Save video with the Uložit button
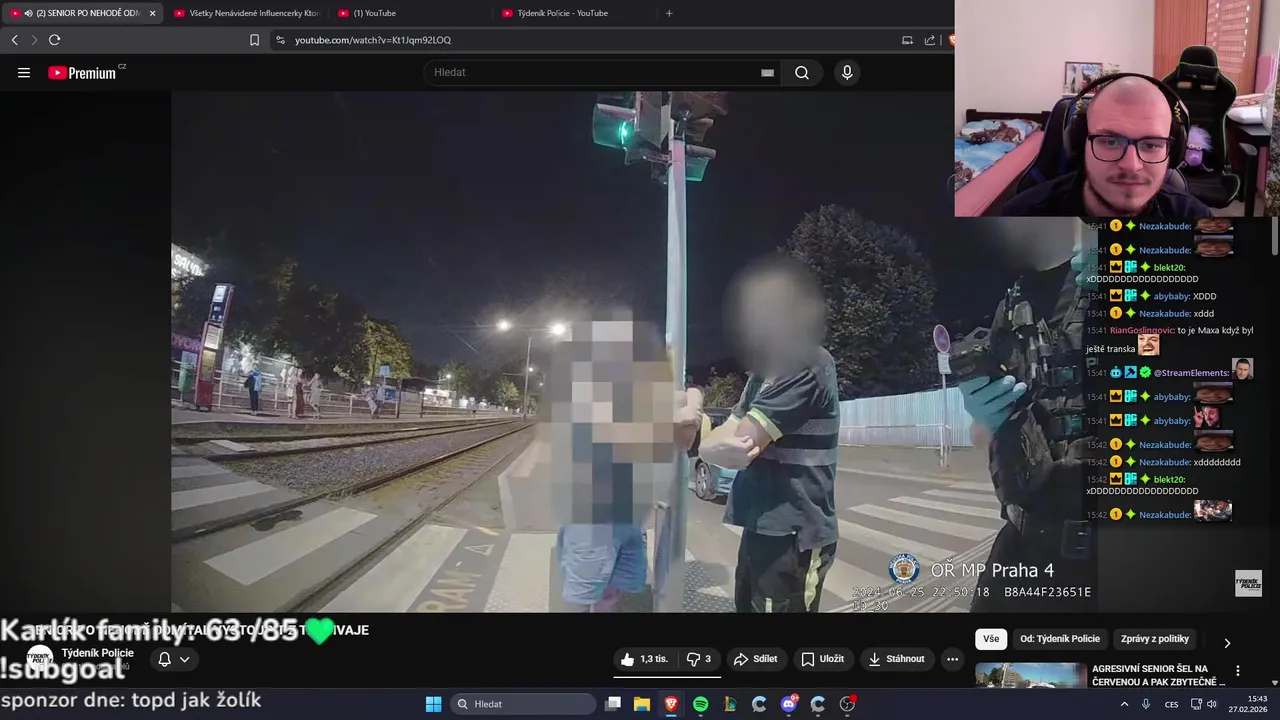Screen dimensions: 1280x720 point(823,659)
